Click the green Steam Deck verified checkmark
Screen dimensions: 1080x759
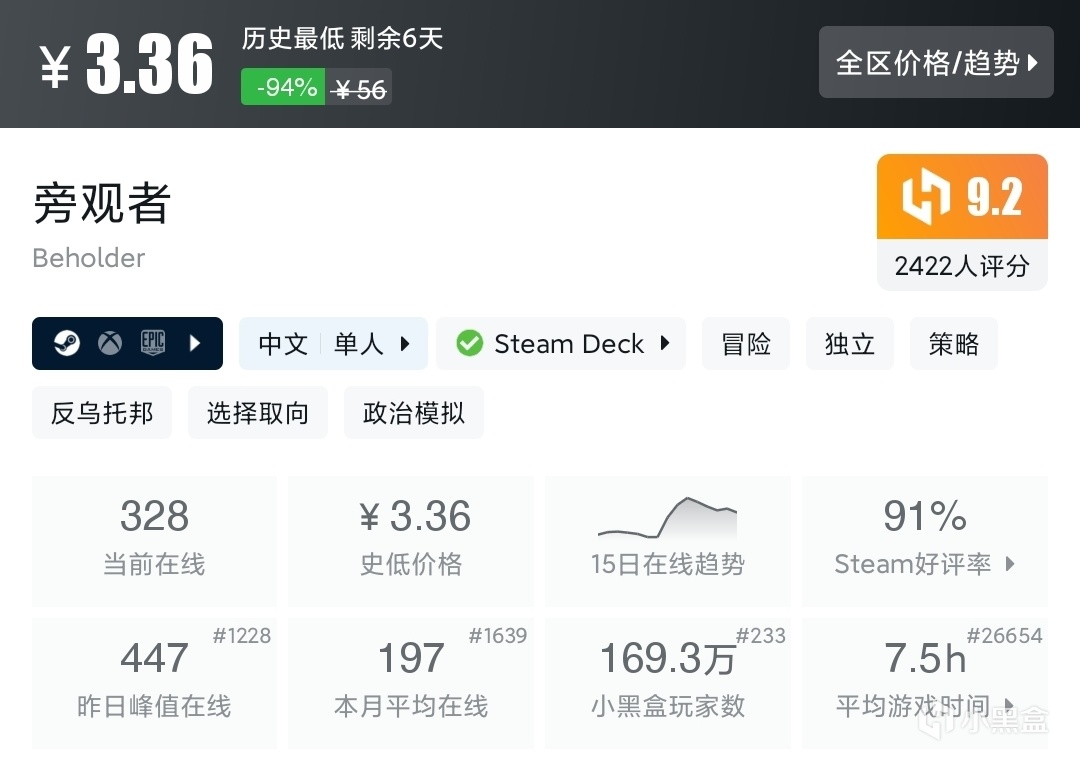click(469, 344)
